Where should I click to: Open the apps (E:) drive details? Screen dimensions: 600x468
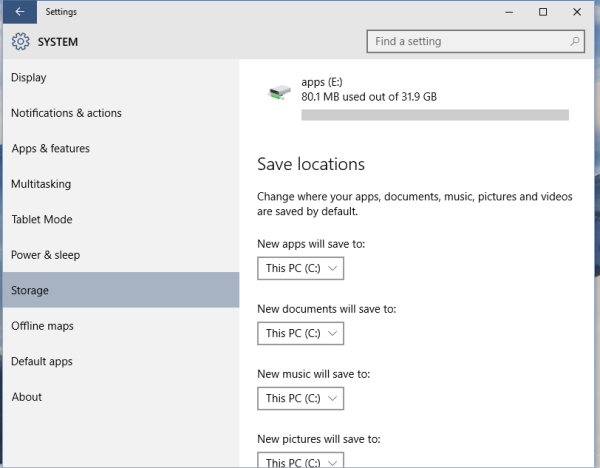[418, 98]
